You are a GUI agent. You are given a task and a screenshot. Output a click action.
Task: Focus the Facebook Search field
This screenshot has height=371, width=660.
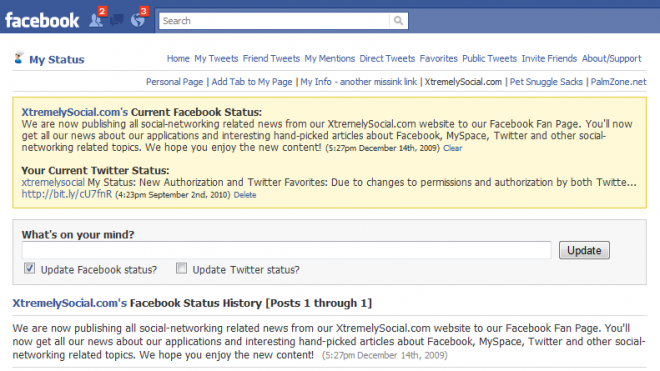(274, 21)
